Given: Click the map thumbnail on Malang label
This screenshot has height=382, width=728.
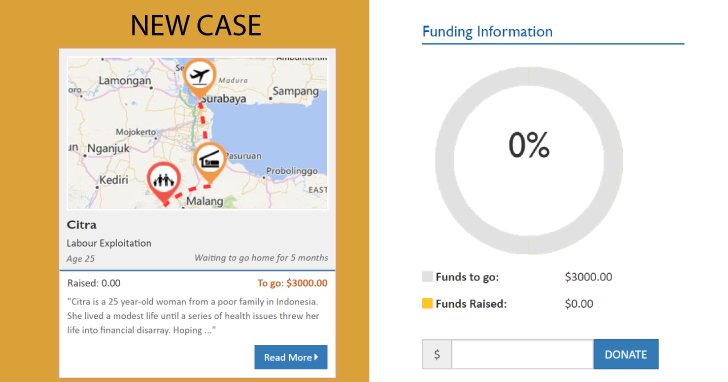Looking at the screenshot, I should [205, 201].
